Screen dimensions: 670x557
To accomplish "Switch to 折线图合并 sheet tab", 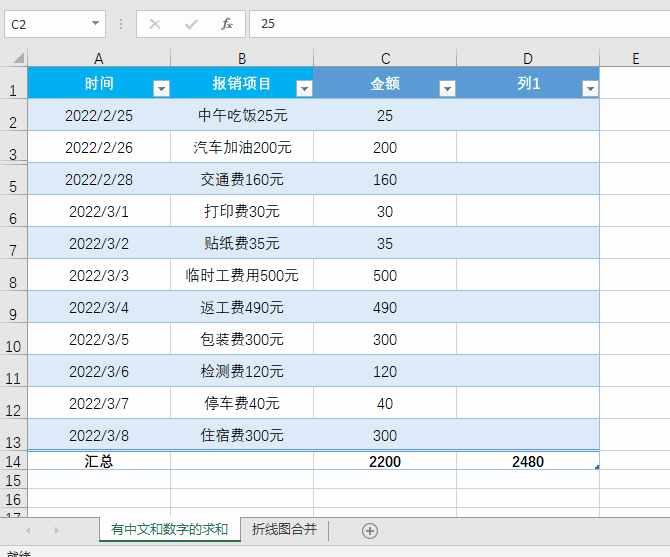I will [284, 530].
